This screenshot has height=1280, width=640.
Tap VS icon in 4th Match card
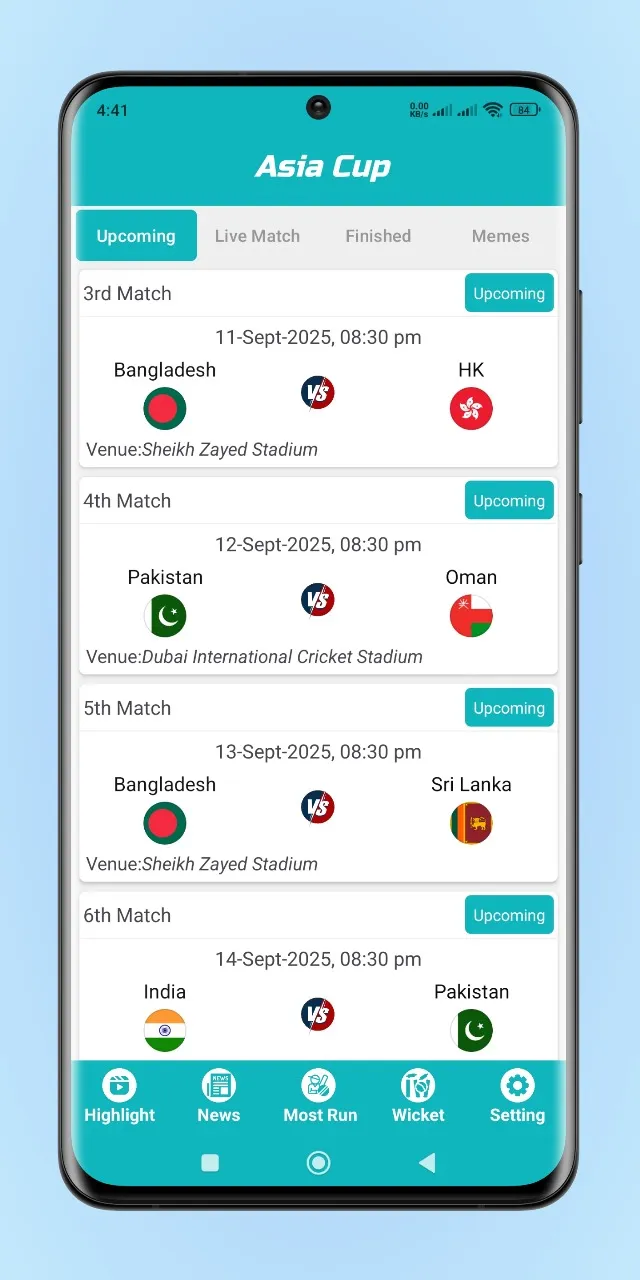coord(318,600)
